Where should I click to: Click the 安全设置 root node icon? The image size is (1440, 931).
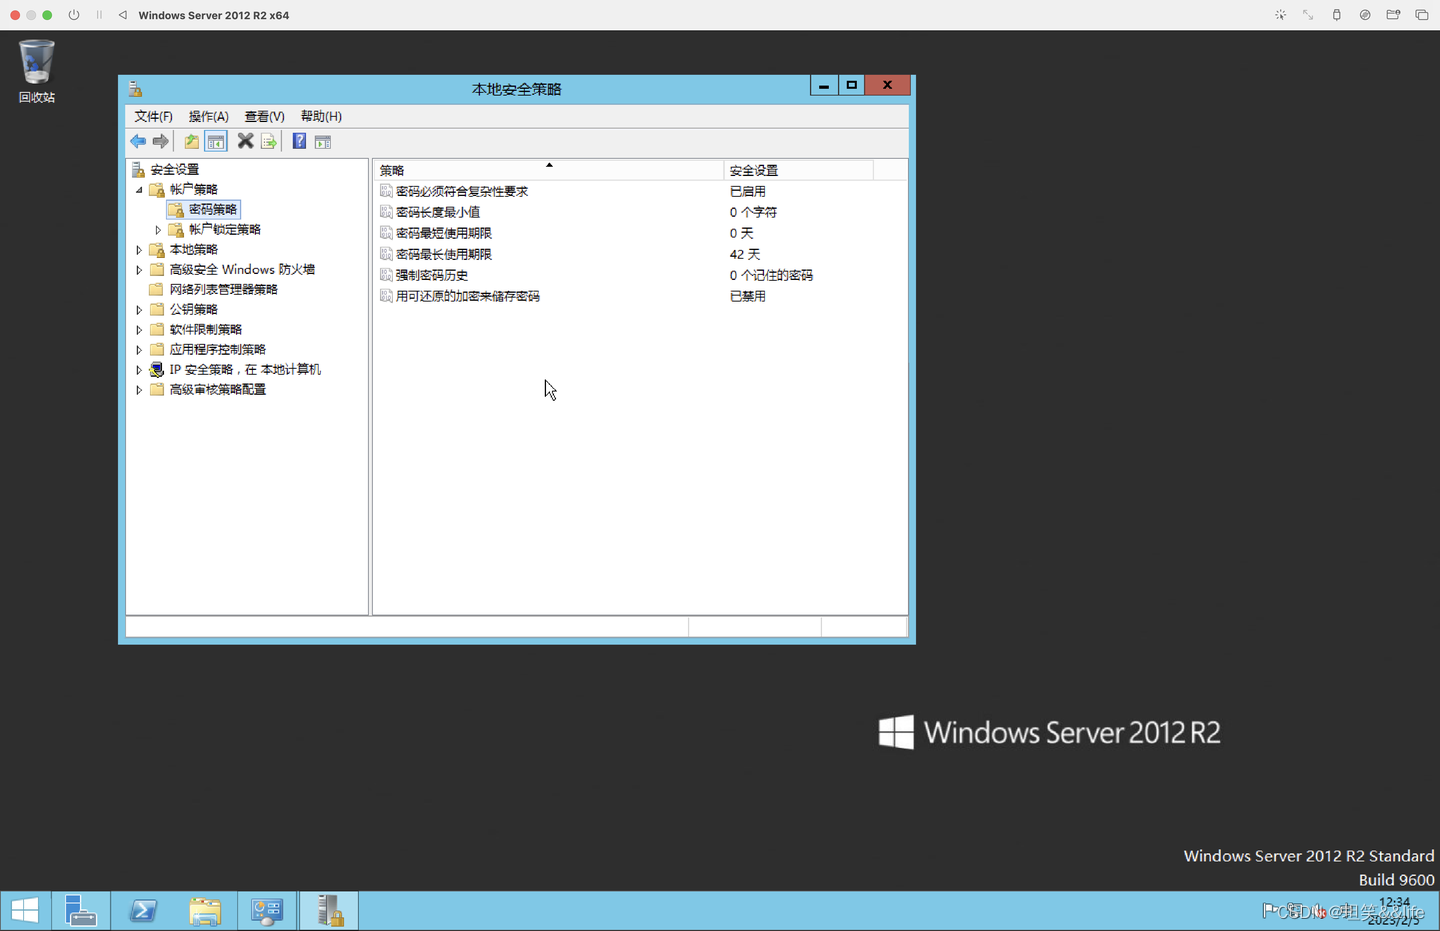point(139,170)
